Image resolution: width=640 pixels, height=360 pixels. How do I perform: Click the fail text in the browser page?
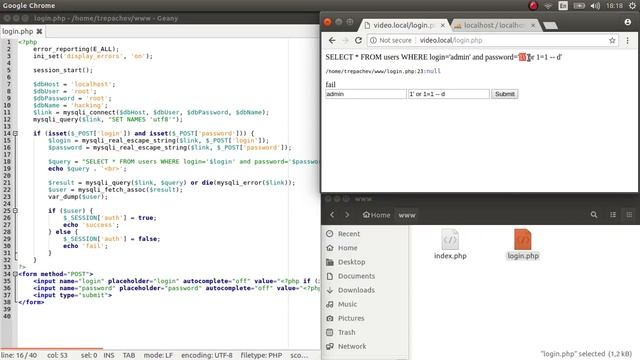[330, 84]
